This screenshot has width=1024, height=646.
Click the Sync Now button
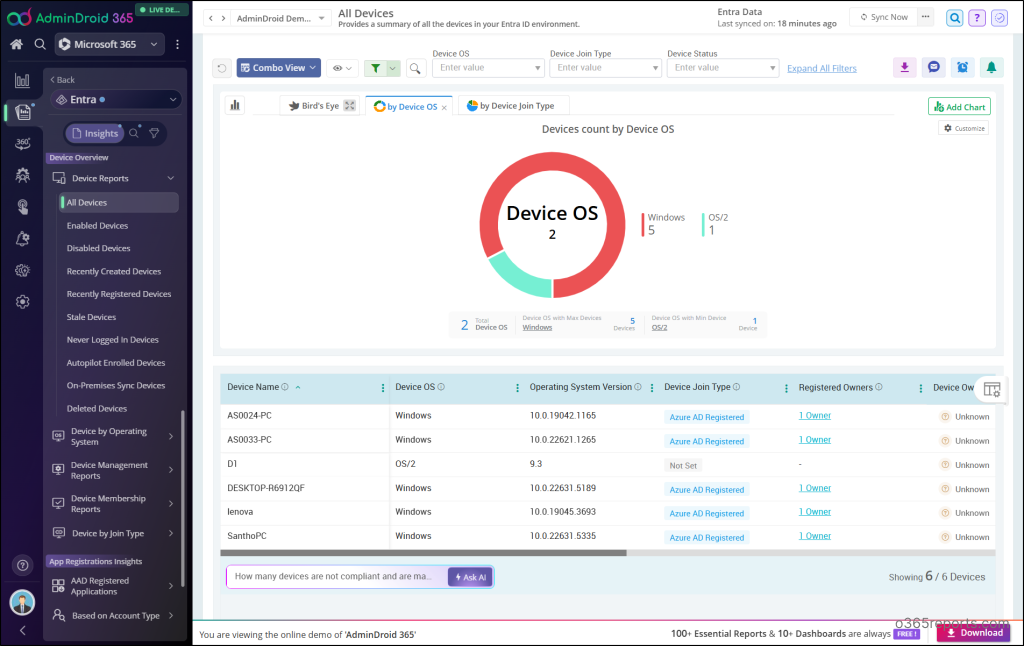(x=884, y=17)
